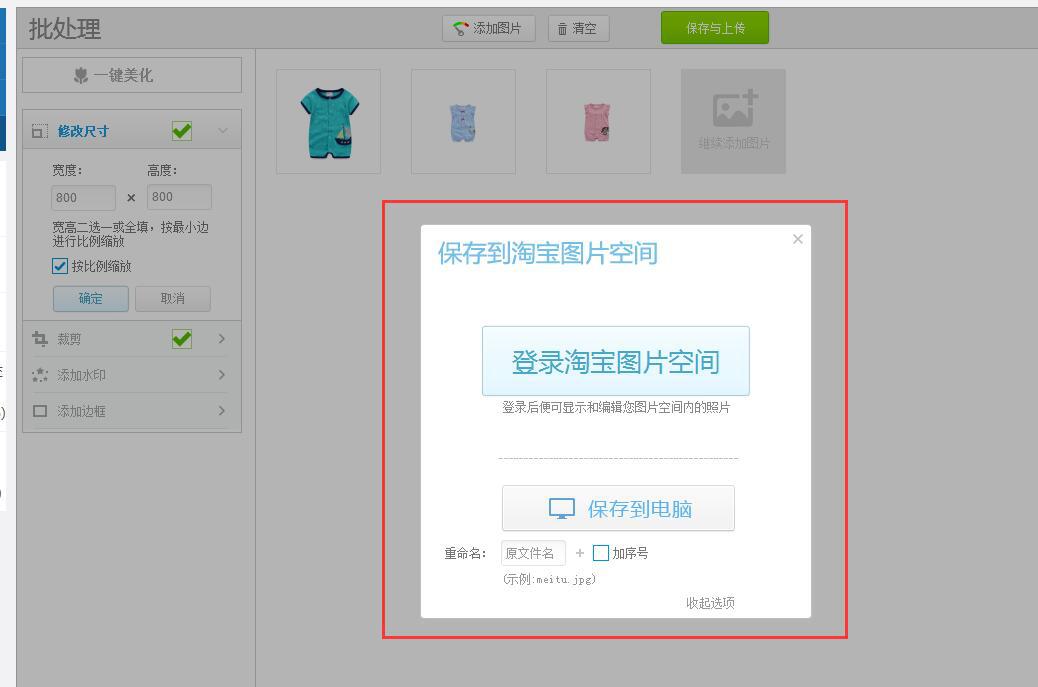Toggle the 裁剪 green checkmark
Image resolution: width=1038 pixels, height=687 pixels.
pos(181,339)
